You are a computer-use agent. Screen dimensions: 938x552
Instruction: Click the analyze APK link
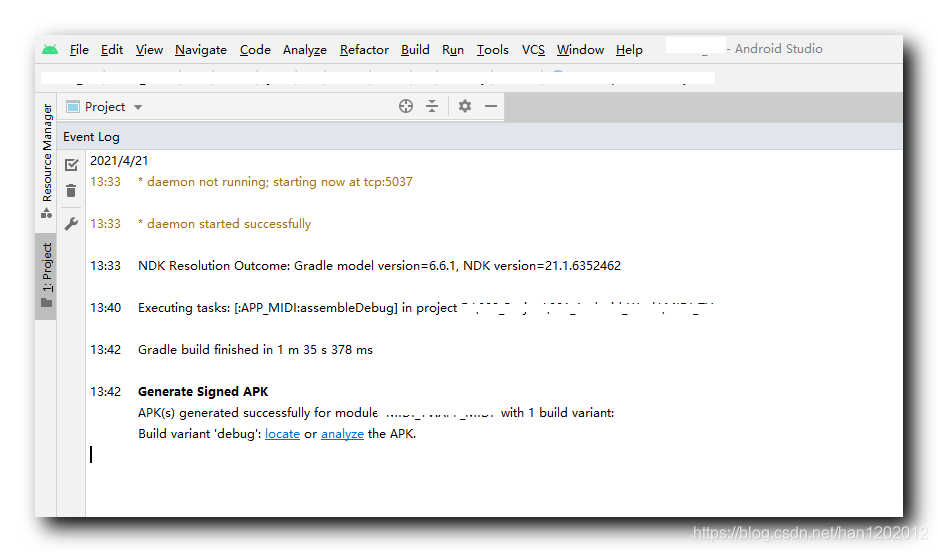(342, 434)
